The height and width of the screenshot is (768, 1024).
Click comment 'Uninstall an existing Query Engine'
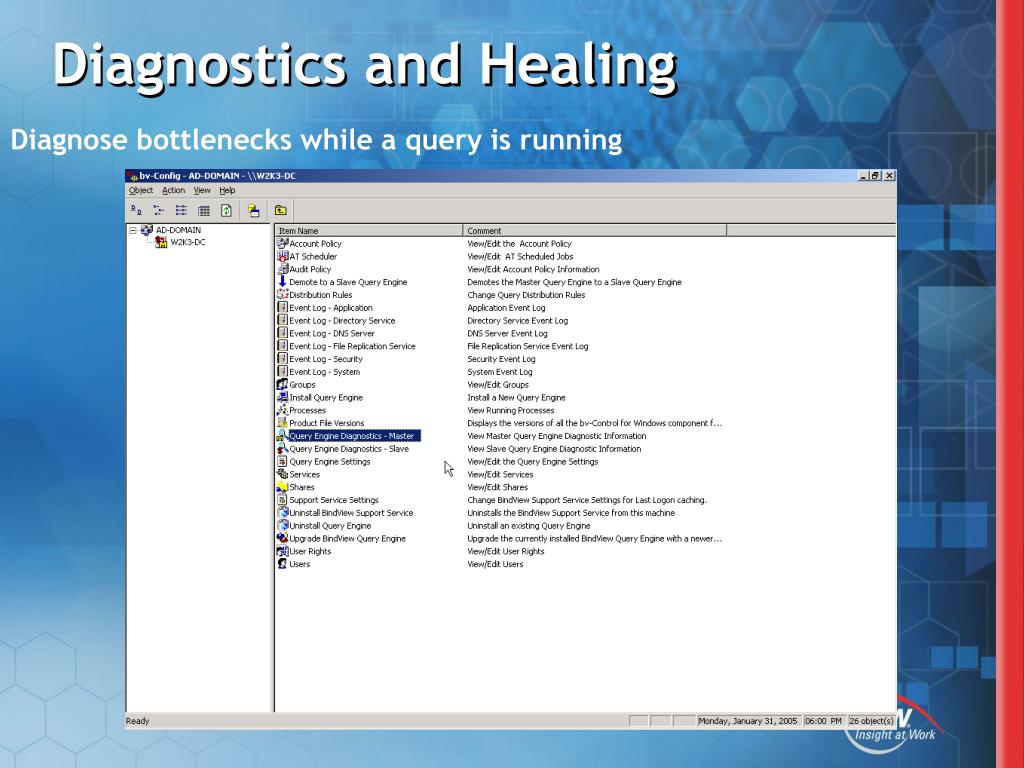pos(529,526)
